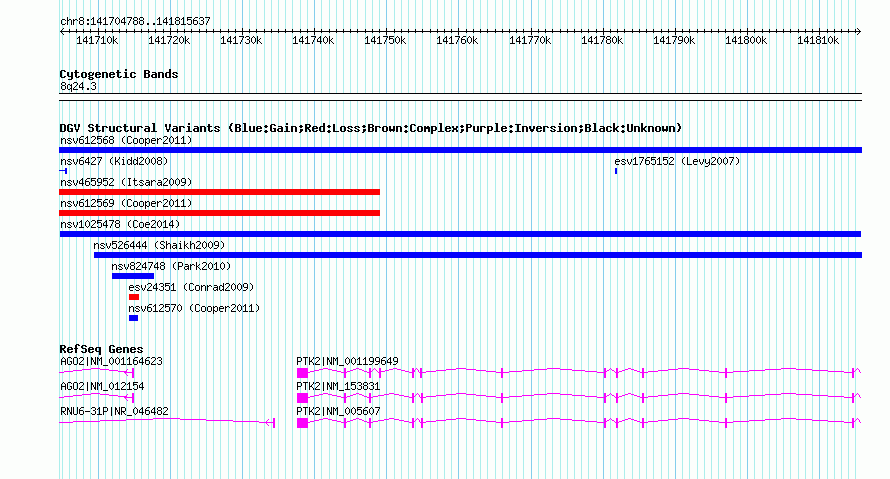Viewport: 890px width, 479px height.
Task: Open the AGO2|NM_001164623 gene label
Action: 111,361
